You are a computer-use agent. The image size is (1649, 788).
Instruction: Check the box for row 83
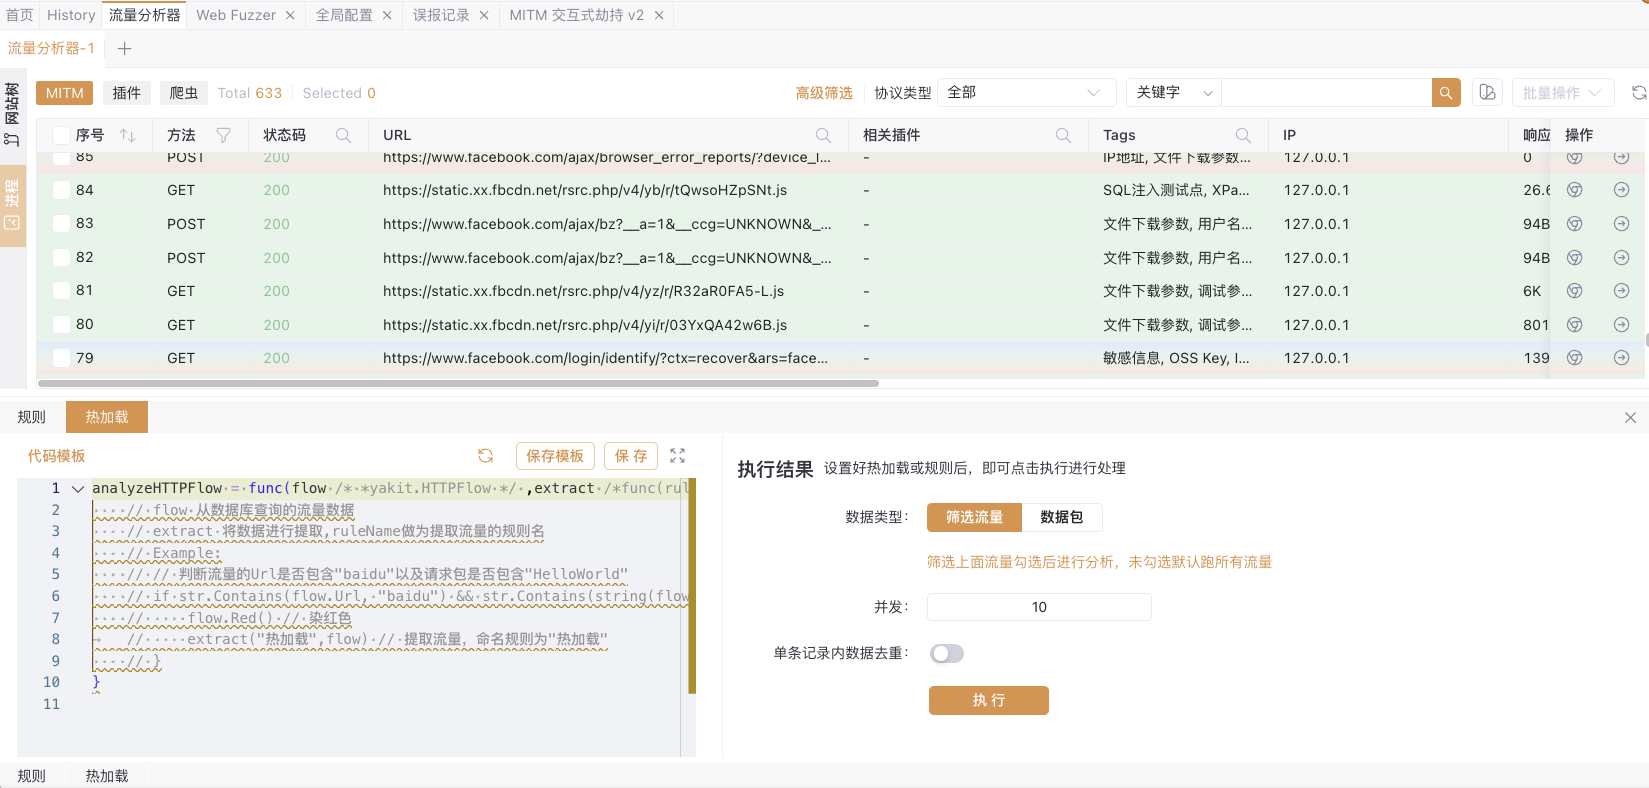[62, 224]
